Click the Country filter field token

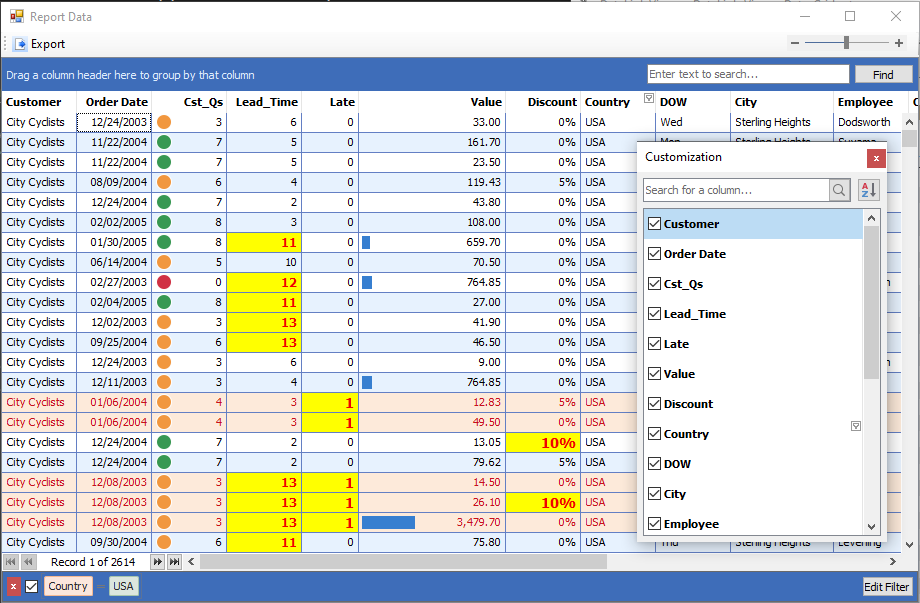coord(68,586)
